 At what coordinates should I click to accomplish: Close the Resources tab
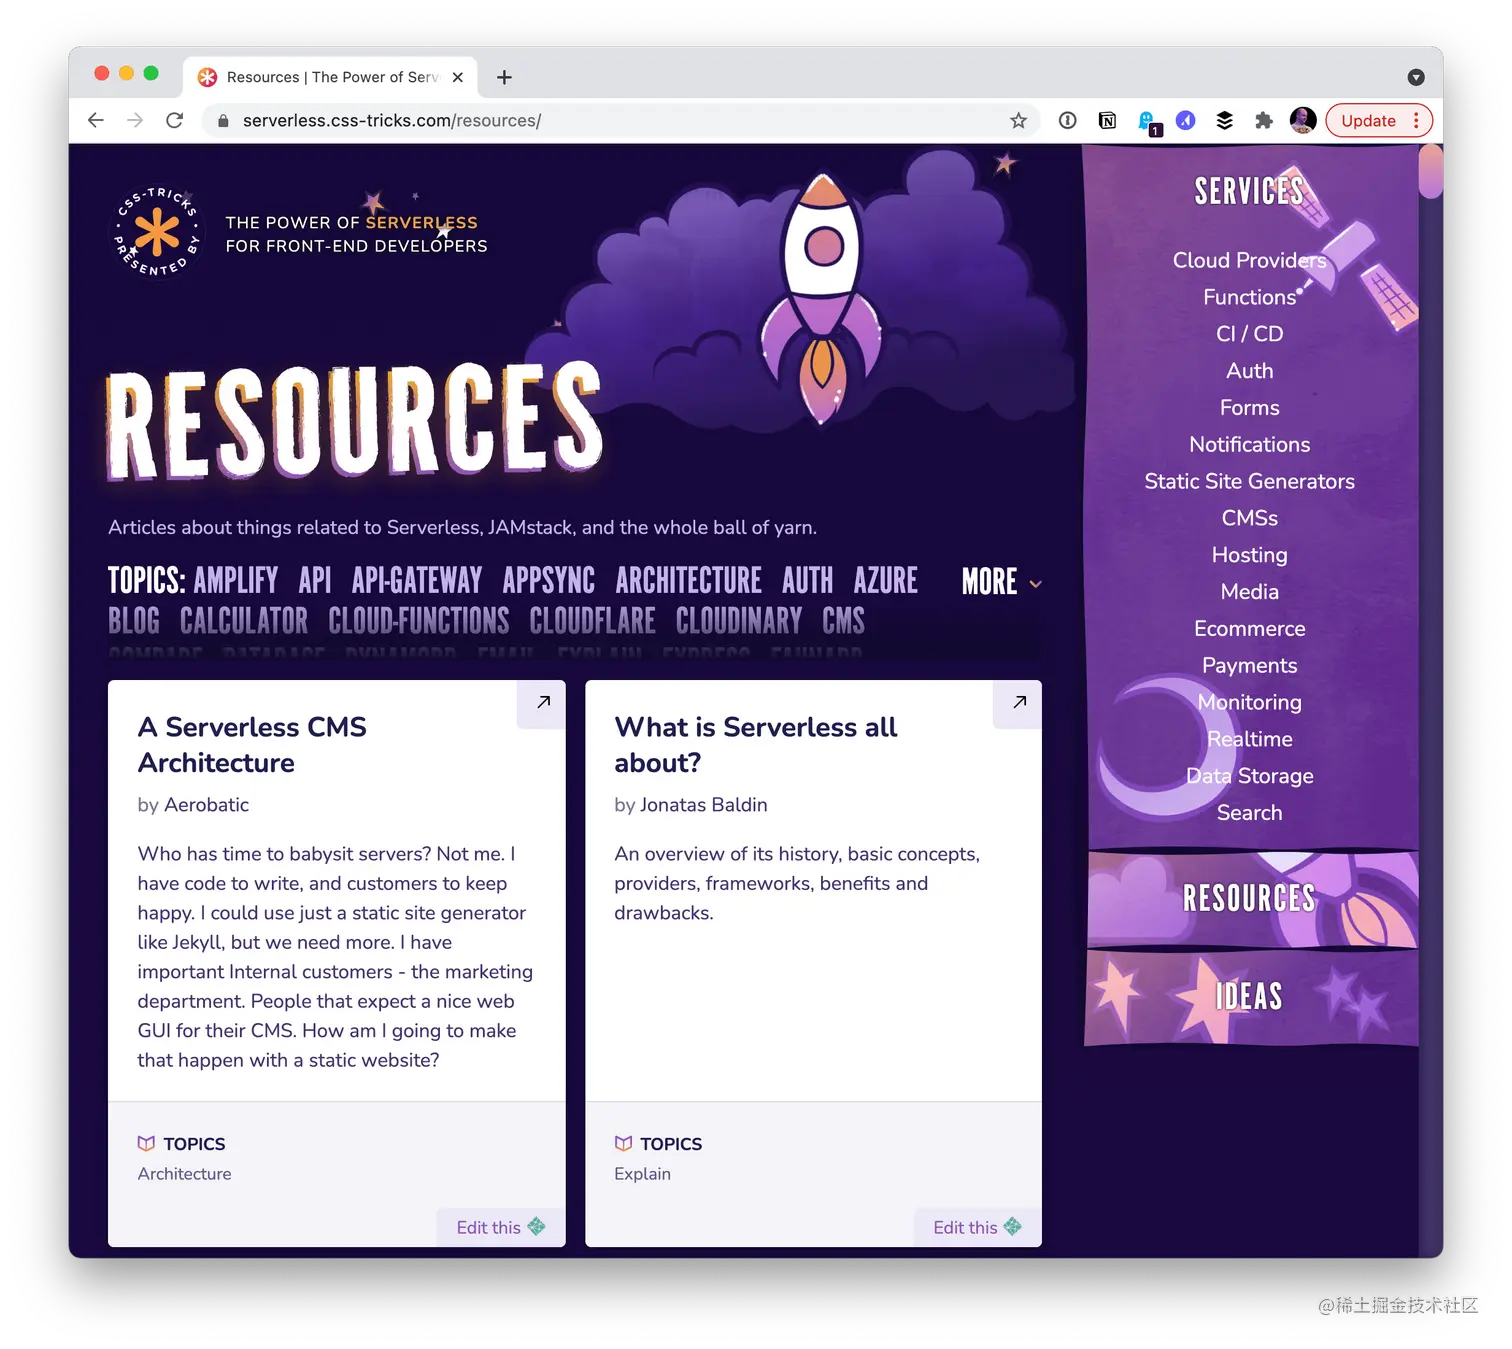click(x=458, y=77)
